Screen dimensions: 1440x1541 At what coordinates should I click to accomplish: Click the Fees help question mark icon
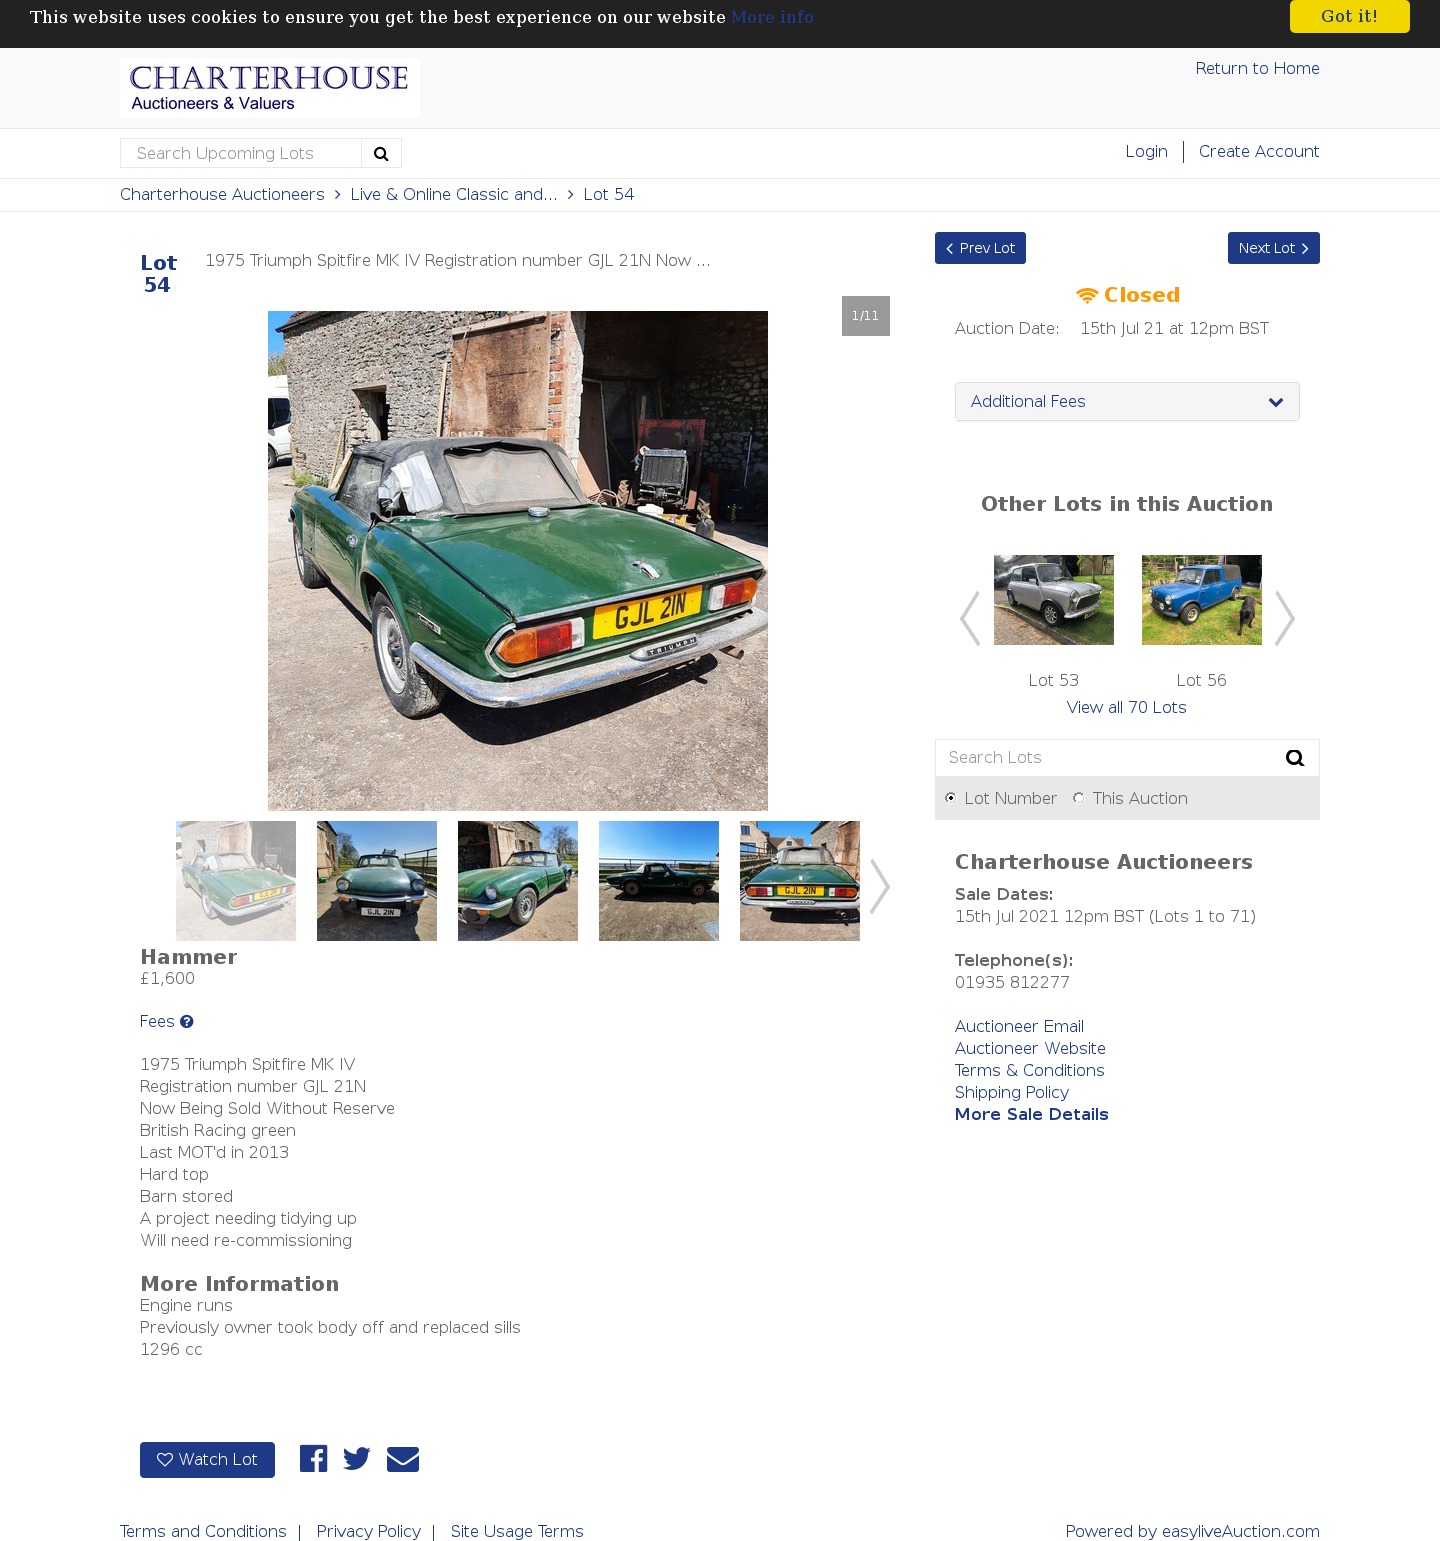click(x=186, y=1022)
